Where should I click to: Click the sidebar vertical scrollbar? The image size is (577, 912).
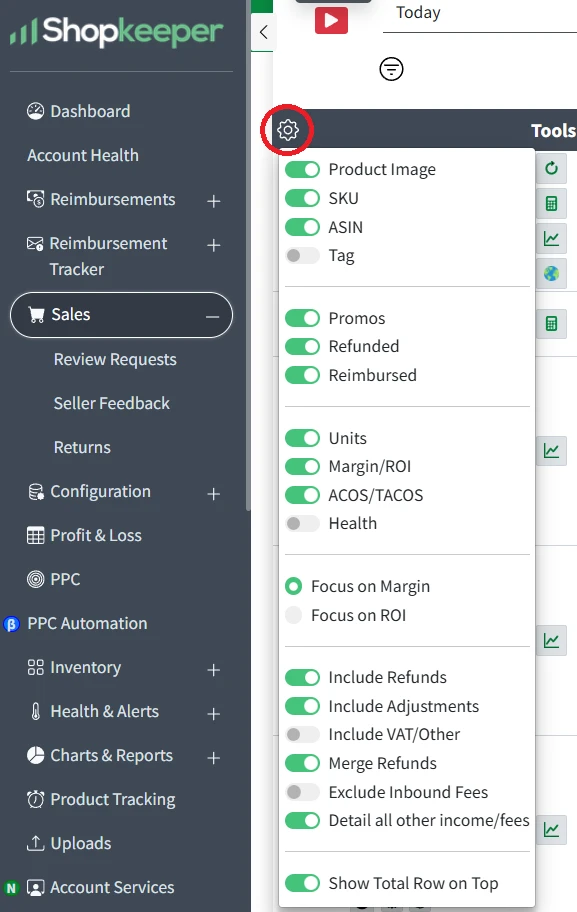[248, 256]
